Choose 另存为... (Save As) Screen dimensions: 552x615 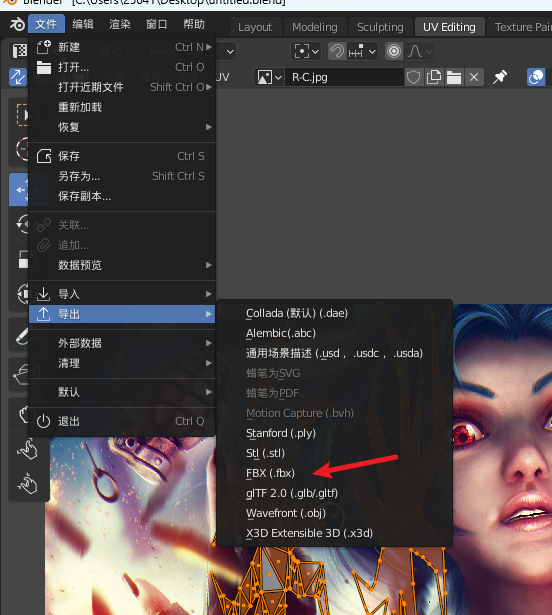tap(122, 176)
